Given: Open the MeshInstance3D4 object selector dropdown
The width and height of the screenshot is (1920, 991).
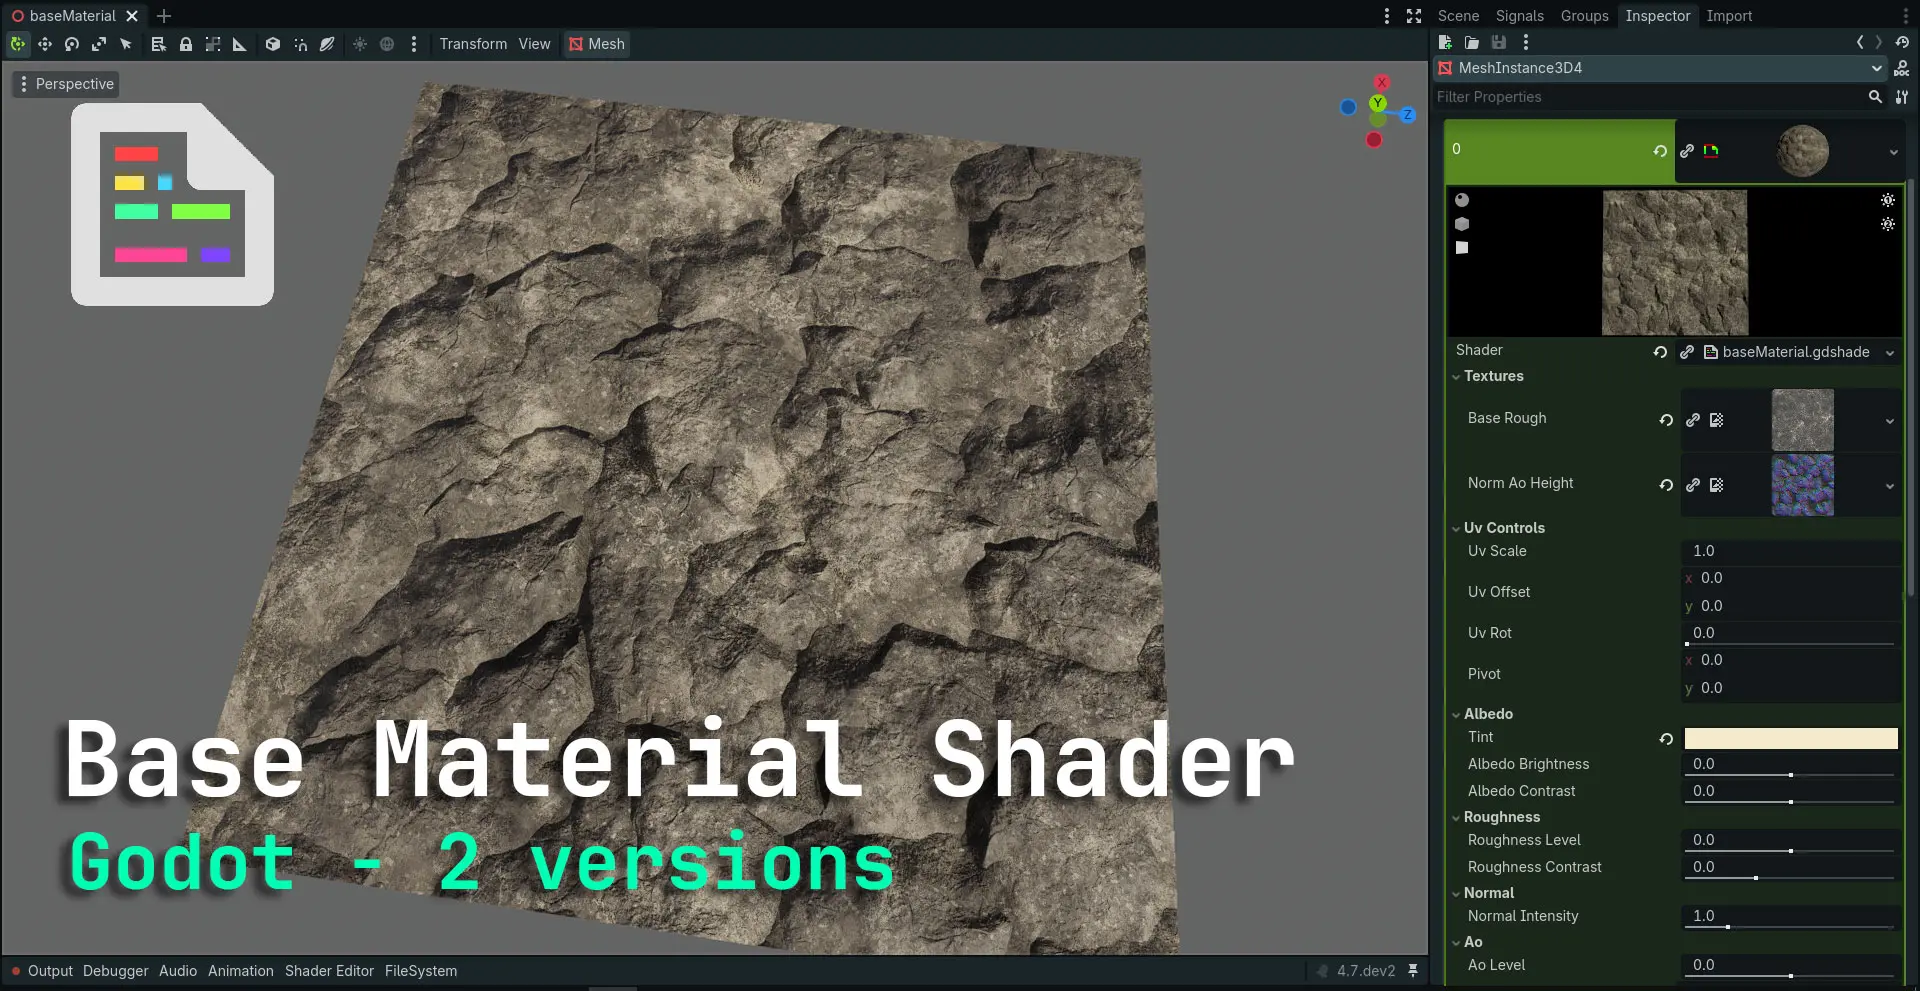Looking at the screenshot, I should (1876, 68).
